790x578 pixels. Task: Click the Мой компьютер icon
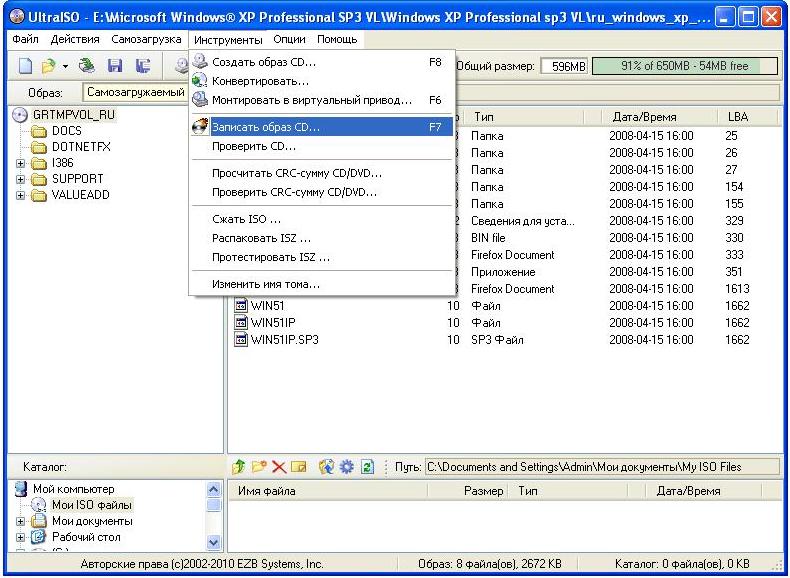(x=20, y=489)
